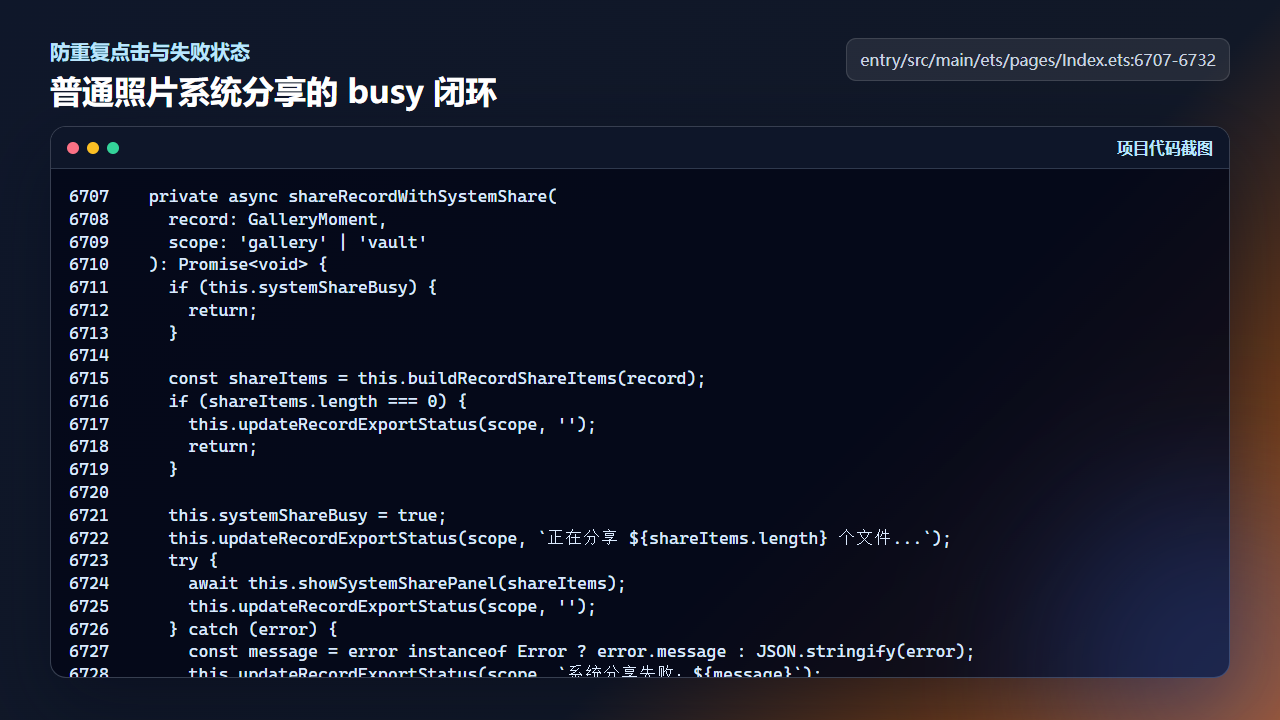Click line number 6719
The image size is (1280, 720).
(89, 469)
